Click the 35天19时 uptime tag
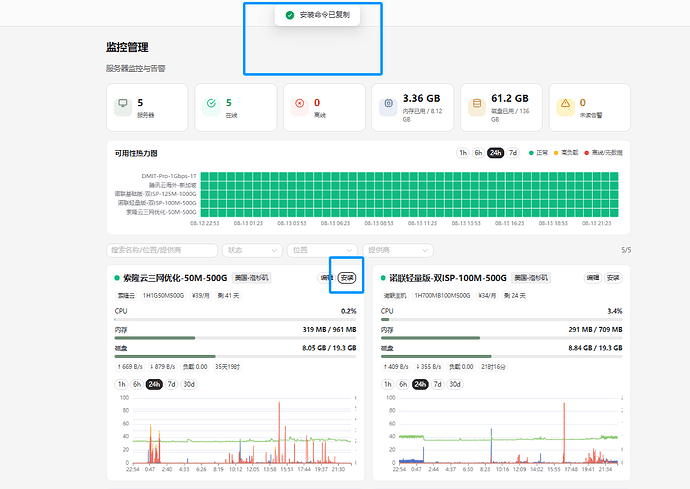The width and height of the screenshot is (690, 489). click(x=228, y=367)
